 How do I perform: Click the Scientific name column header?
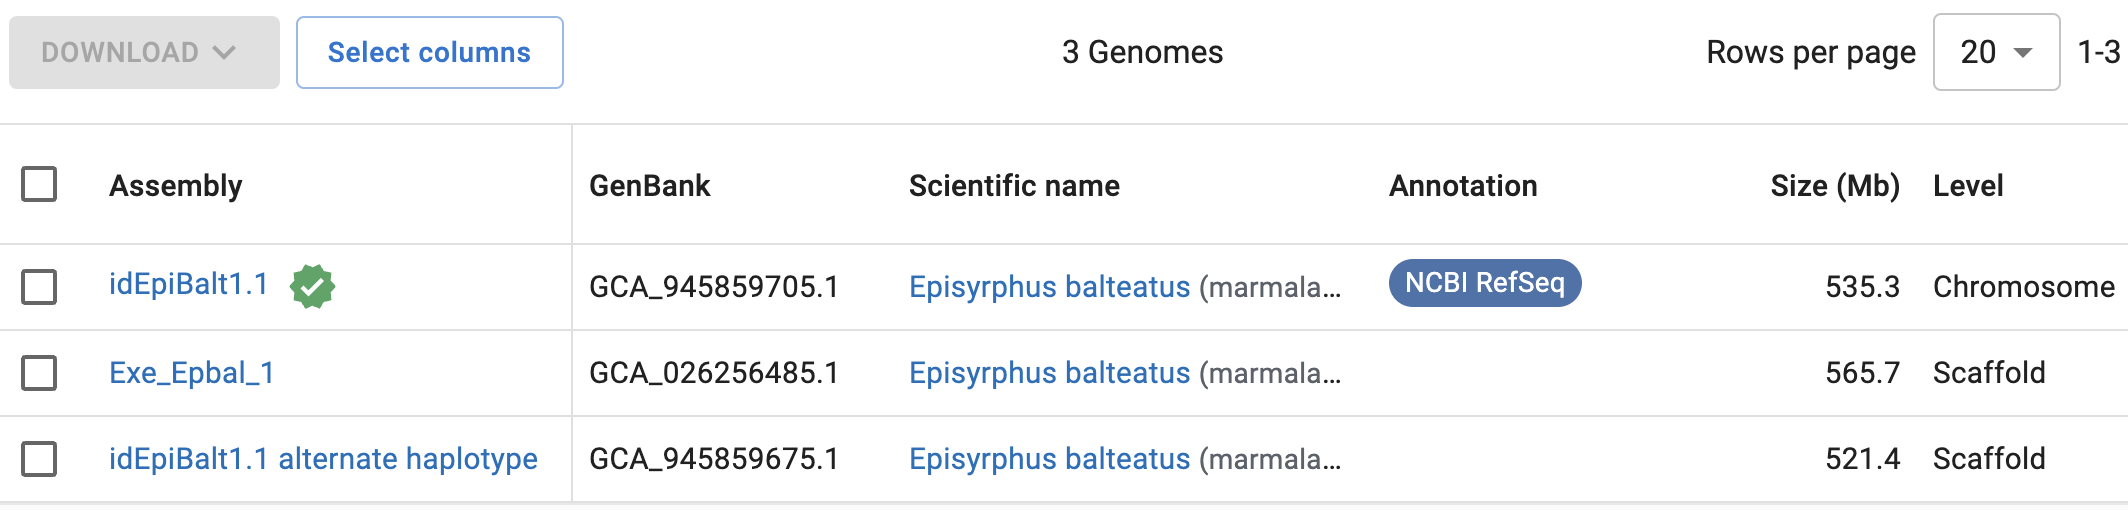click(x=1014, y=186)
